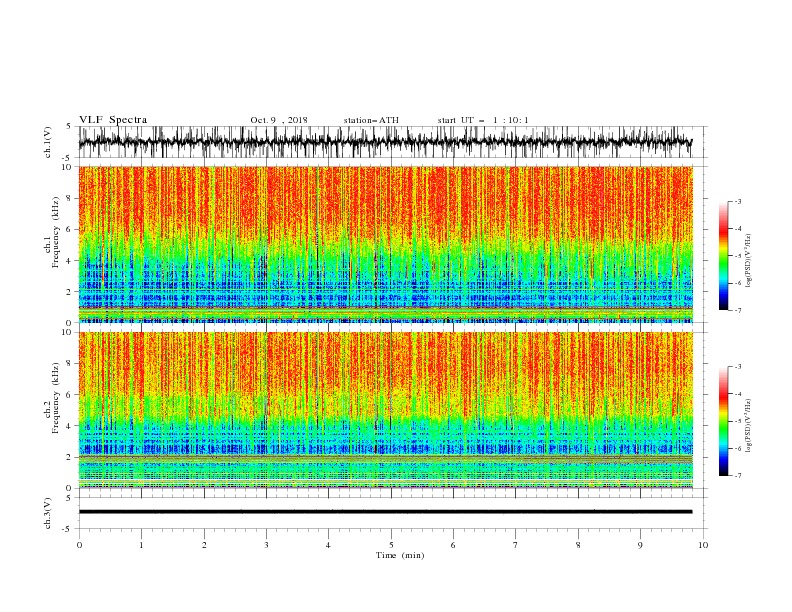Click the "VLF Spectra" plot title
Viewport: 792px width, 612px height.
pyautogui.click(x=113, y=120)
